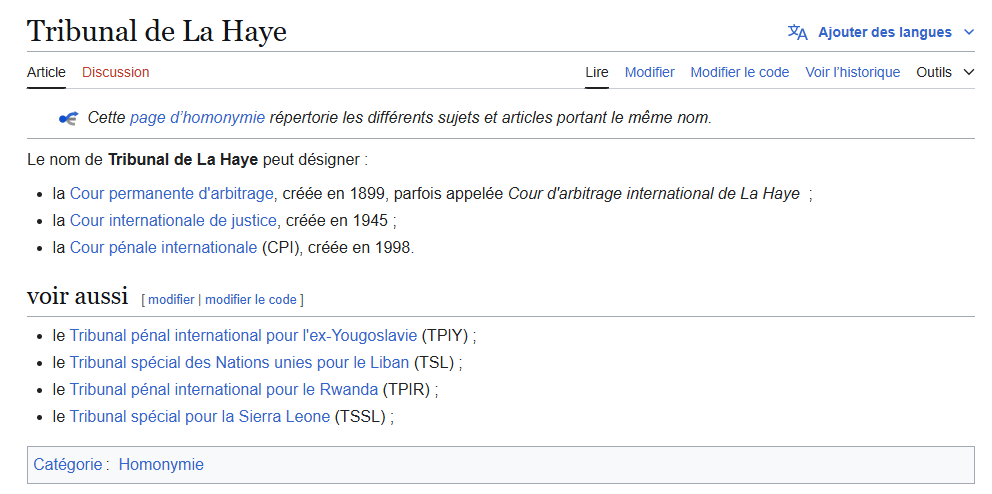The width and height of the screenshot is (992, 494).
Task: Open Tribunal spécial des Nations unies Liban
Action: [x=239, y=363]
